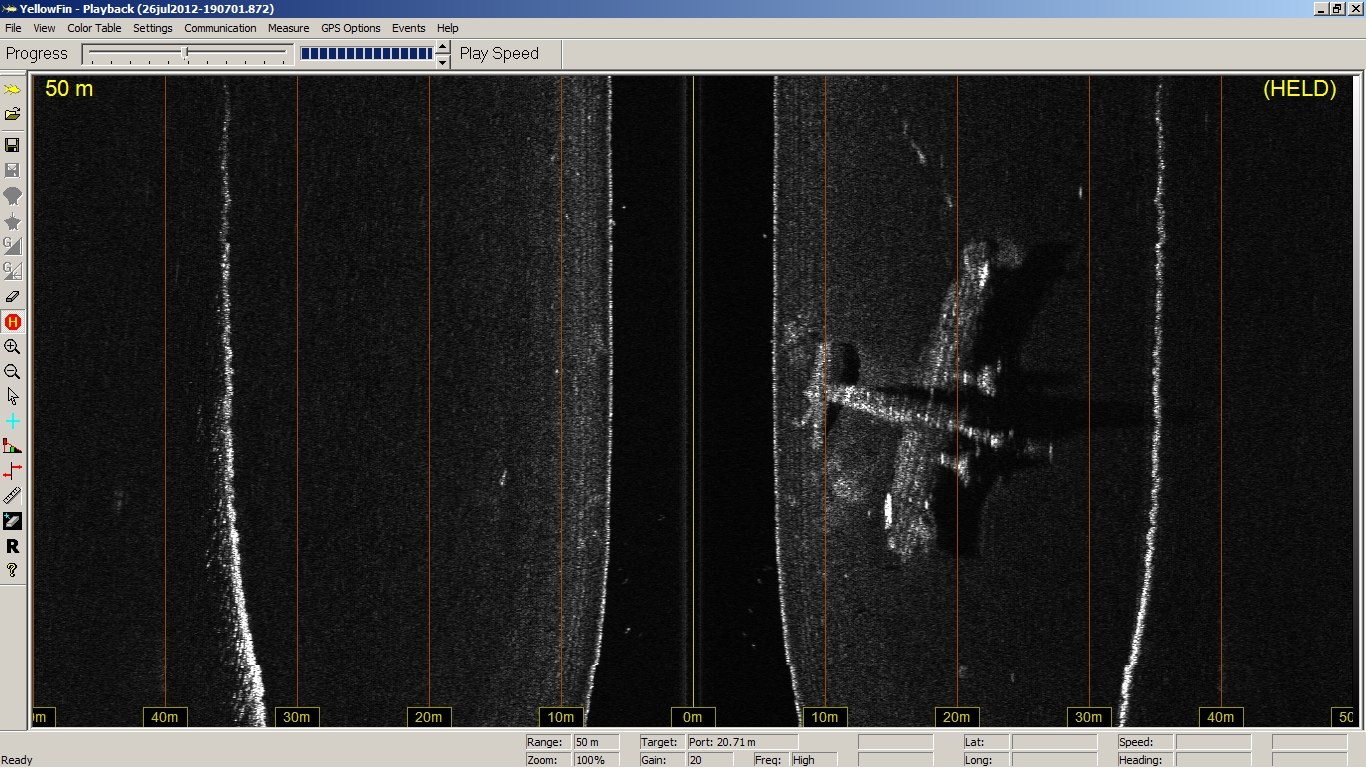Open the GPS Options menu
Image resolution: width=1366 pixels, height=768 pixels.
350,28
